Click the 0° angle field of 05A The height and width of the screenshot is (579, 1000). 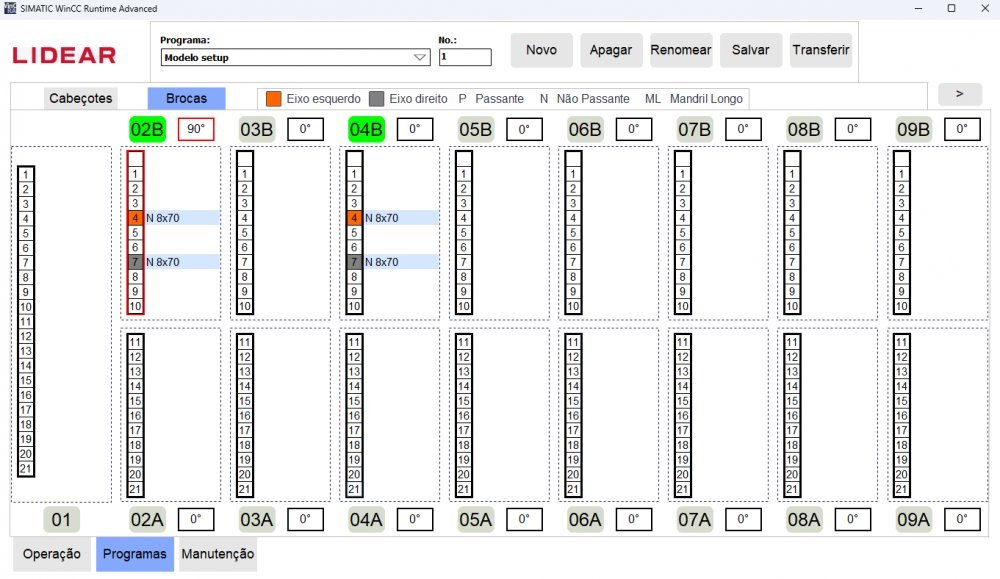pos(524,519)
